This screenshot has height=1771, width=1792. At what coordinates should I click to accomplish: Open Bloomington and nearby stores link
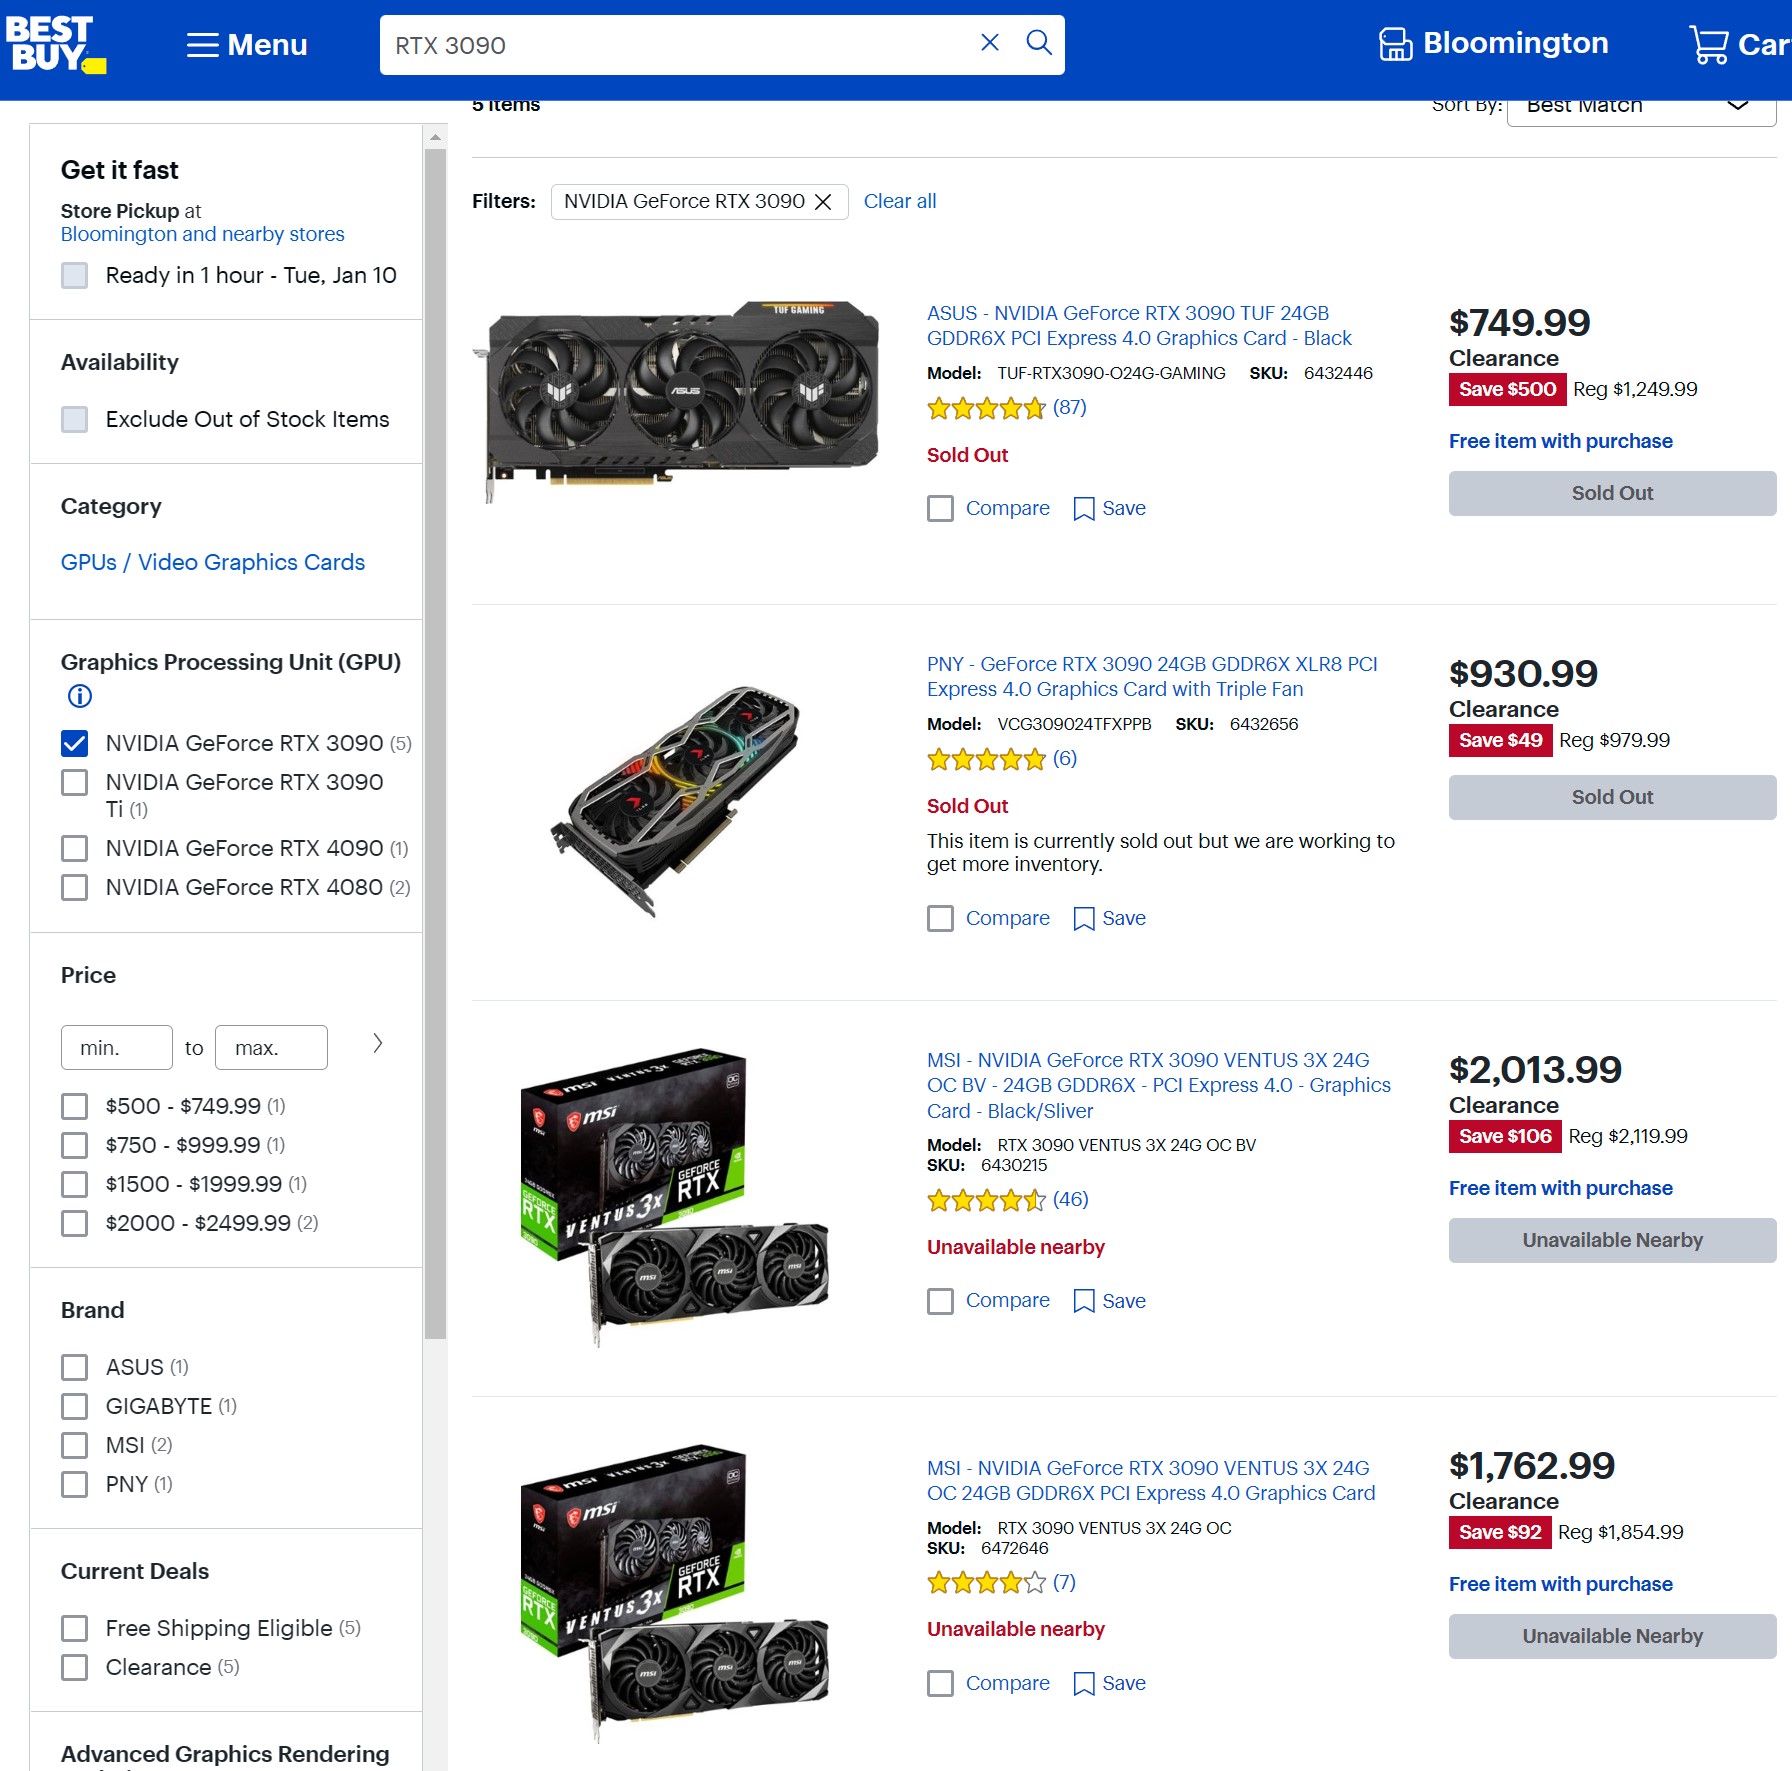[x=203, y=234]
